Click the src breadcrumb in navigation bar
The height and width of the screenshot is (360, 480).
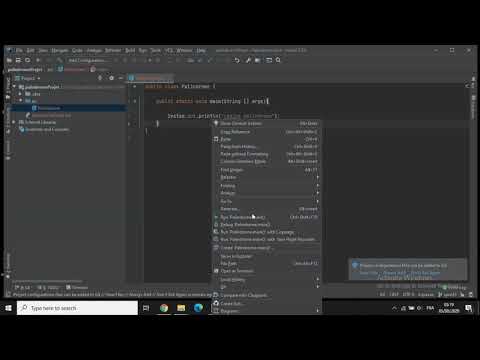click(x=50, y=70)
